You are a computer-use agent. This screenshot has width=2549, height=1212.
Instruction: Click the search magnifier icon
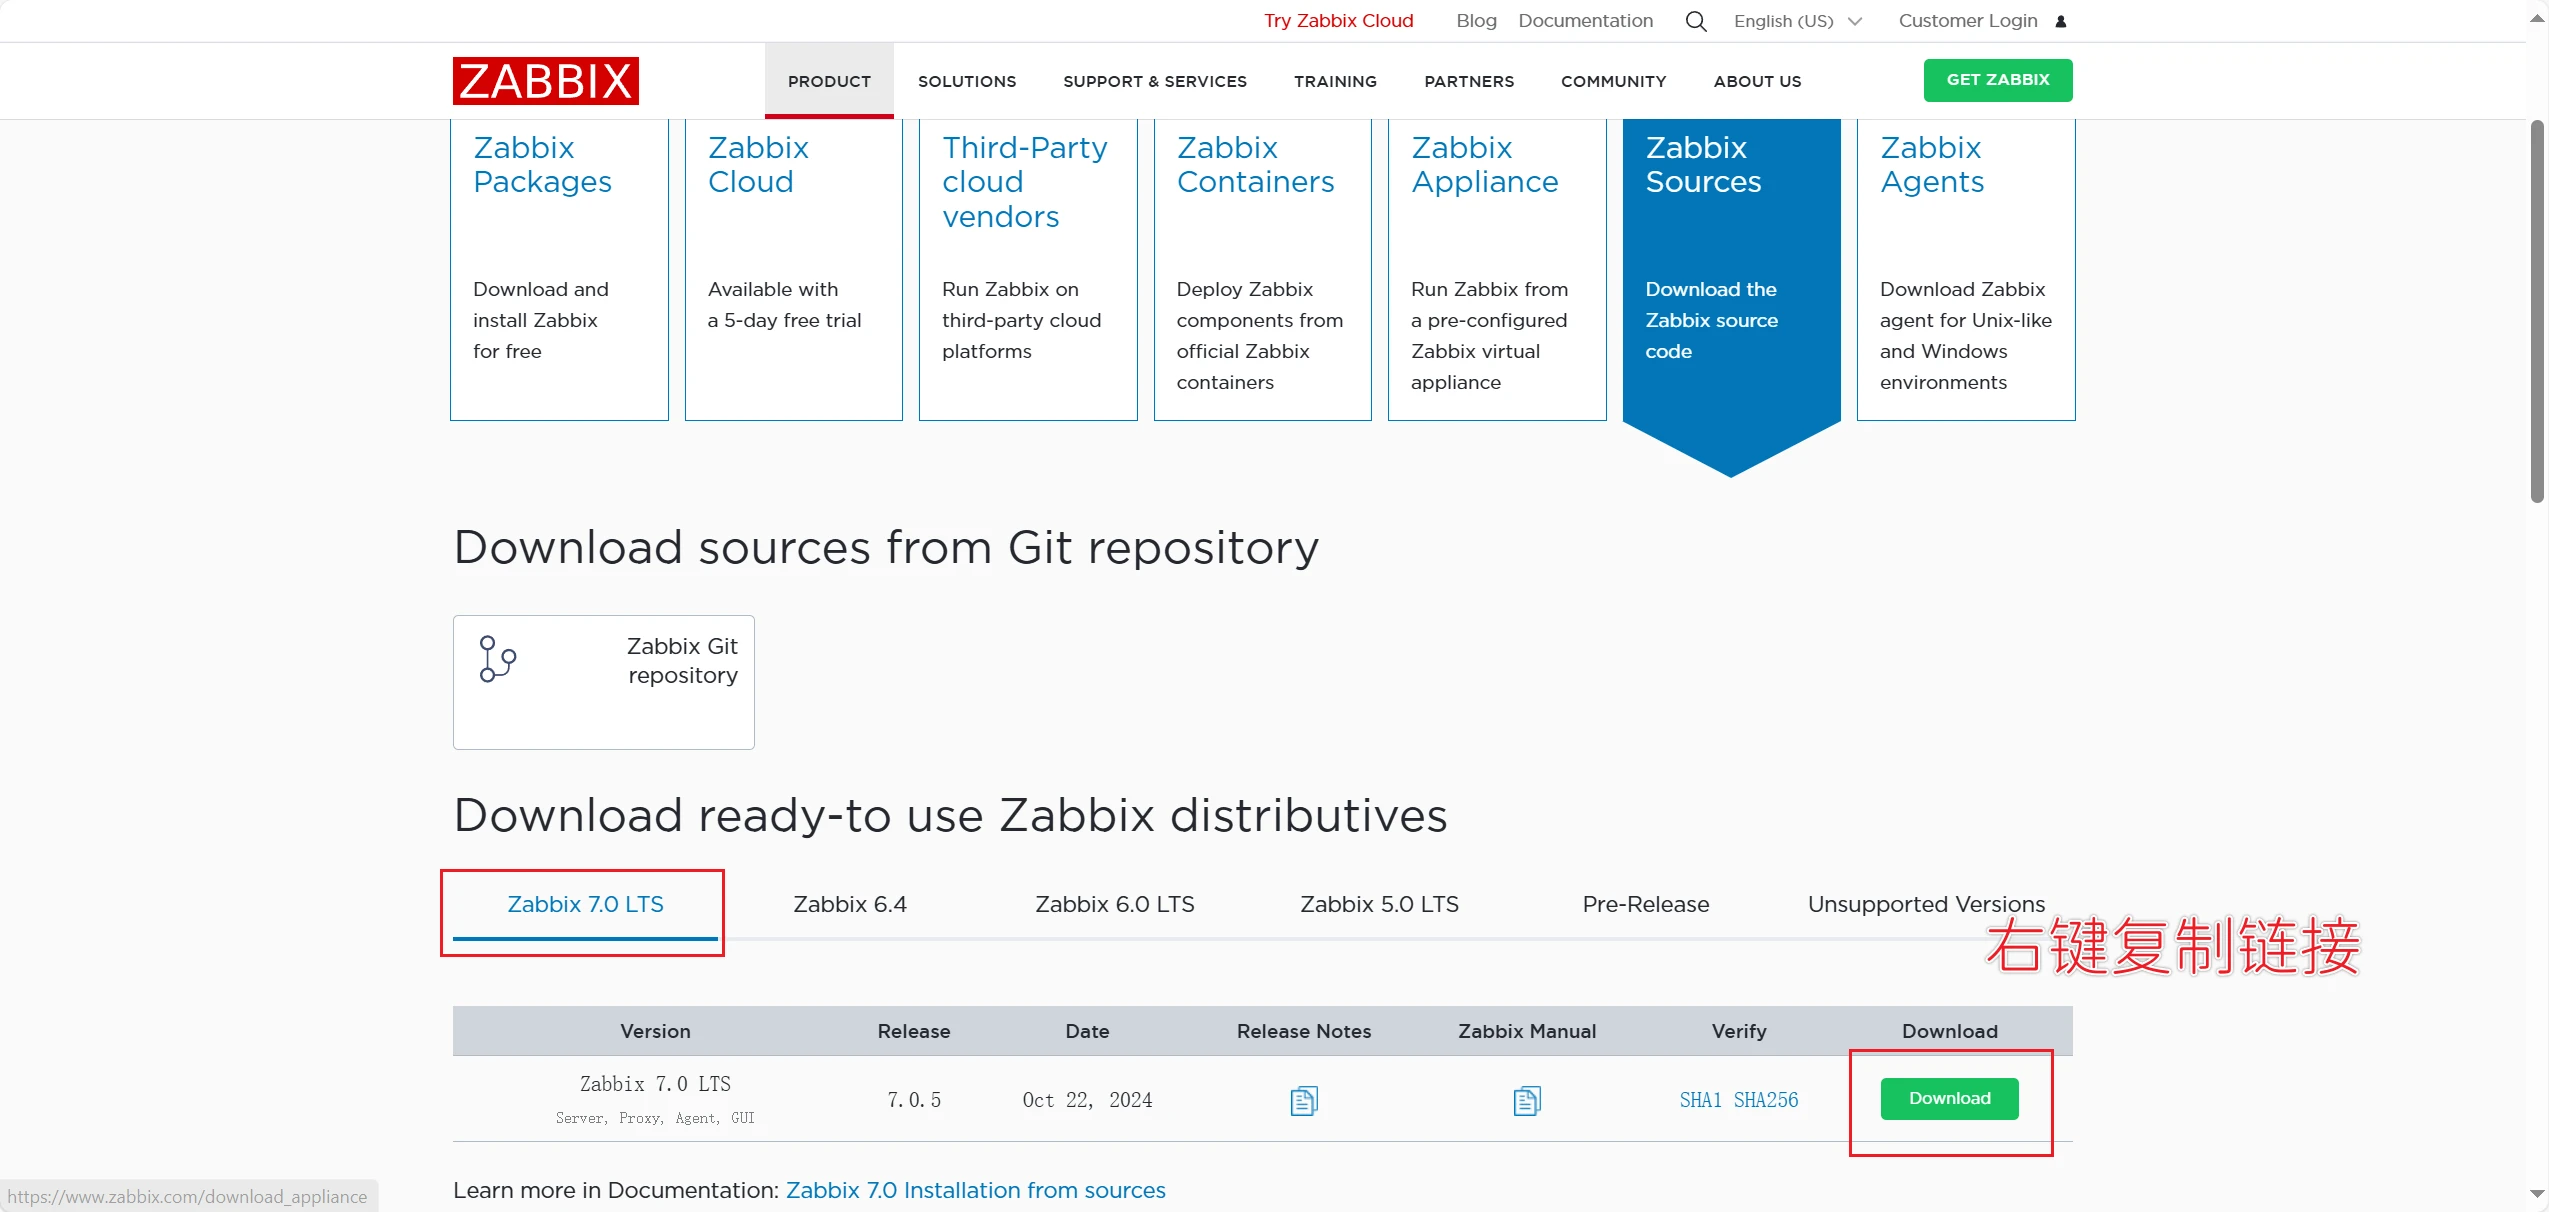pos(1695,21)
